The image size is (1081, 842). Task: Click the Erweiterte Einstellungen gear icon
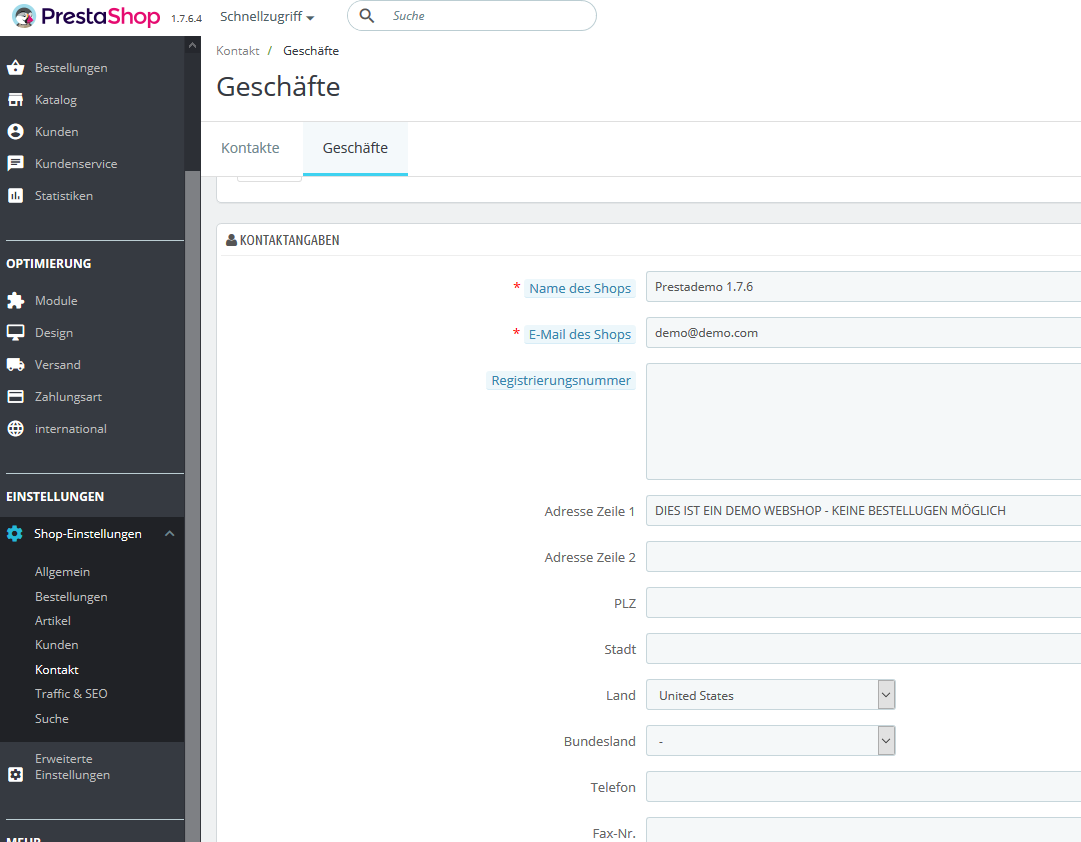click(15, 775)
